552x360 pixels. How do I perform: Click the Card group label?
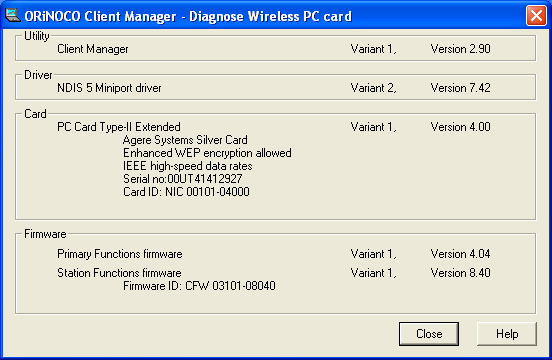35,114
